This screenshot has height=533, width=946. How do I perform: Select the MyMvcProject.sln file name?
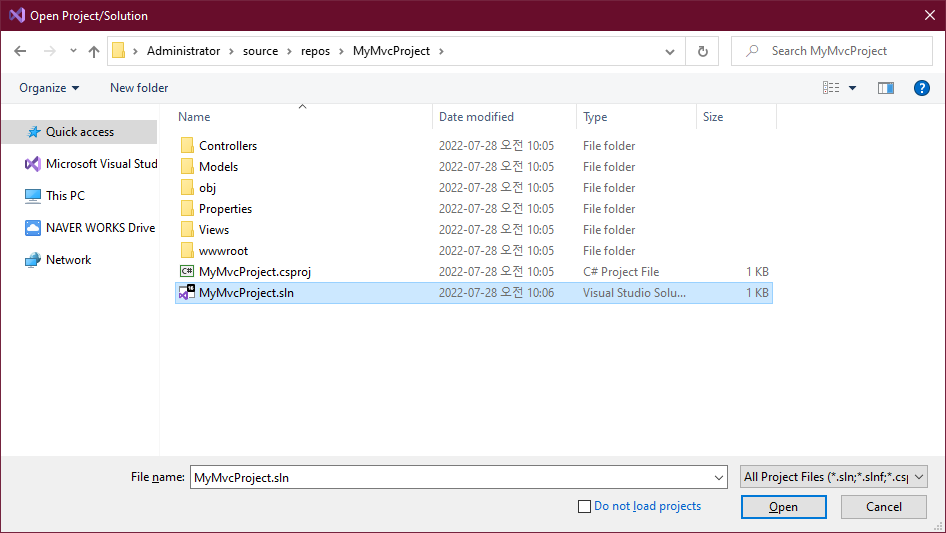point(246,293)
